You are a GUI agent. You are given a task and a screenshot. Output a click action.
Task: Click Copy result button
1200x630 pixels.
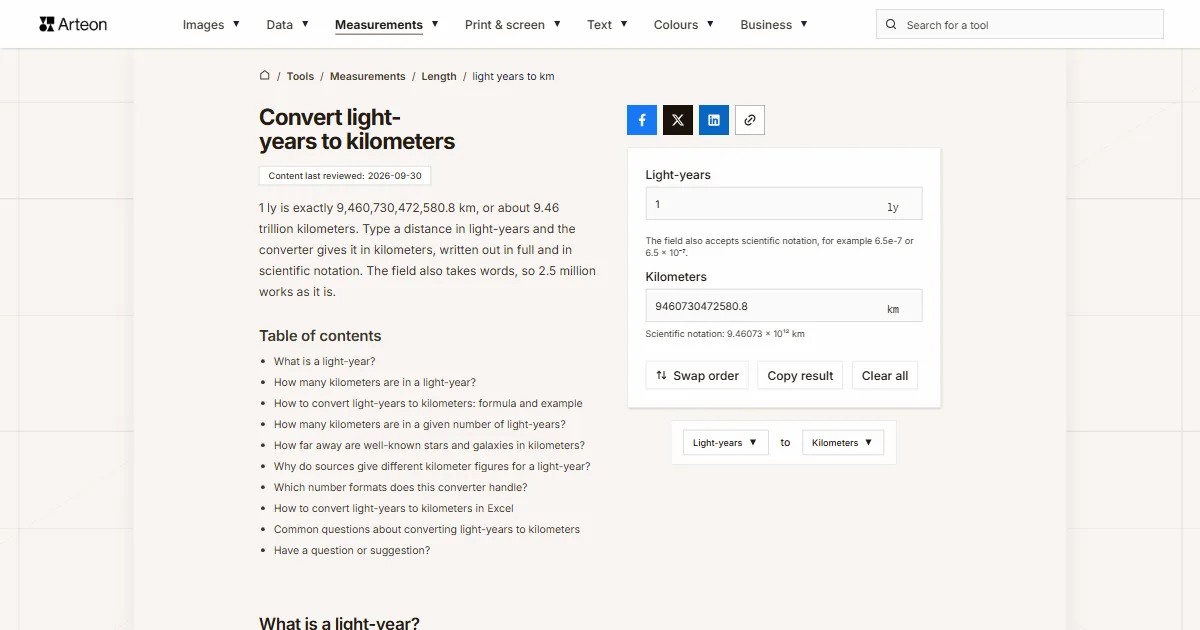800,376
